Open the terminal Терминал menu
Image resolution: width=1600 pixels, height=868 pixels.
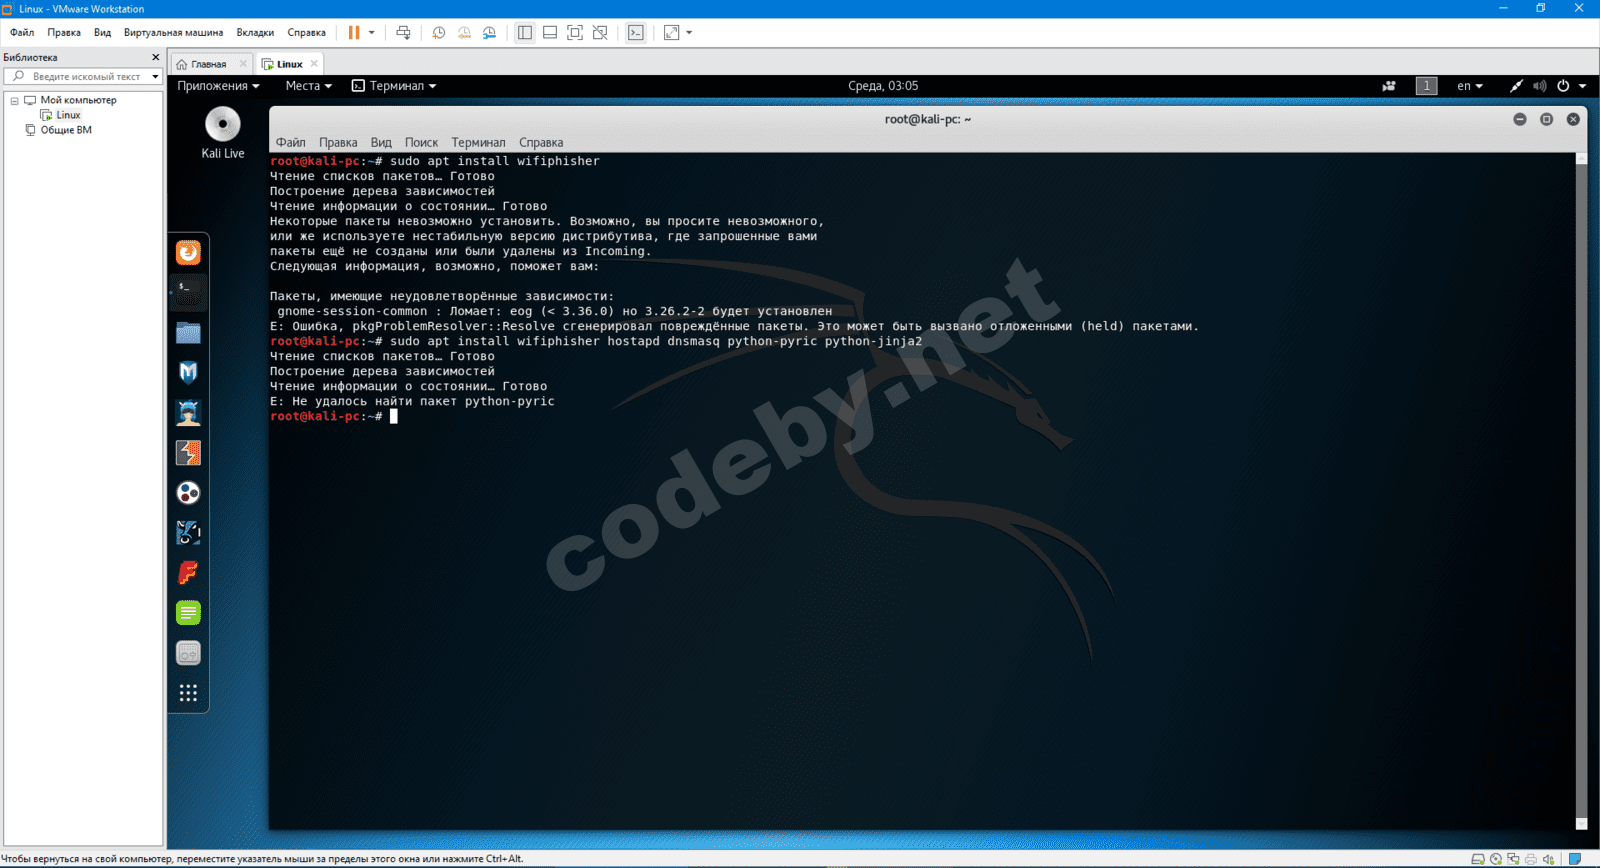(478, 143)
